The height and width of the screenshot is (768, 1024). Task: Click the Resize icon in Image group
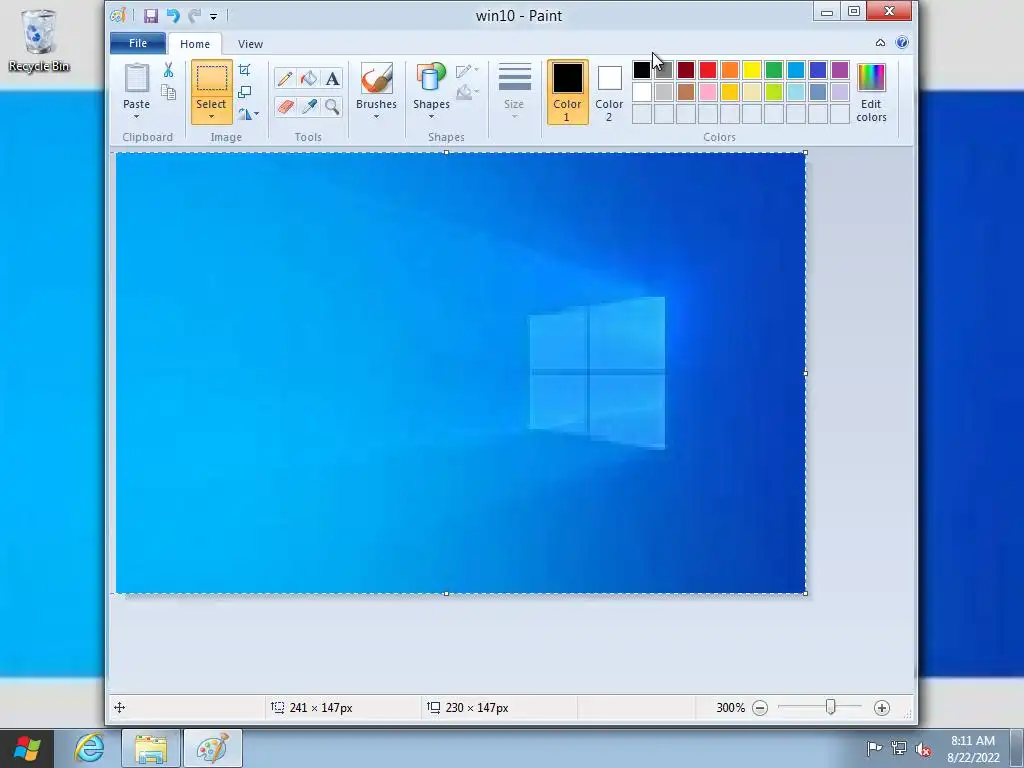(244, 92)
